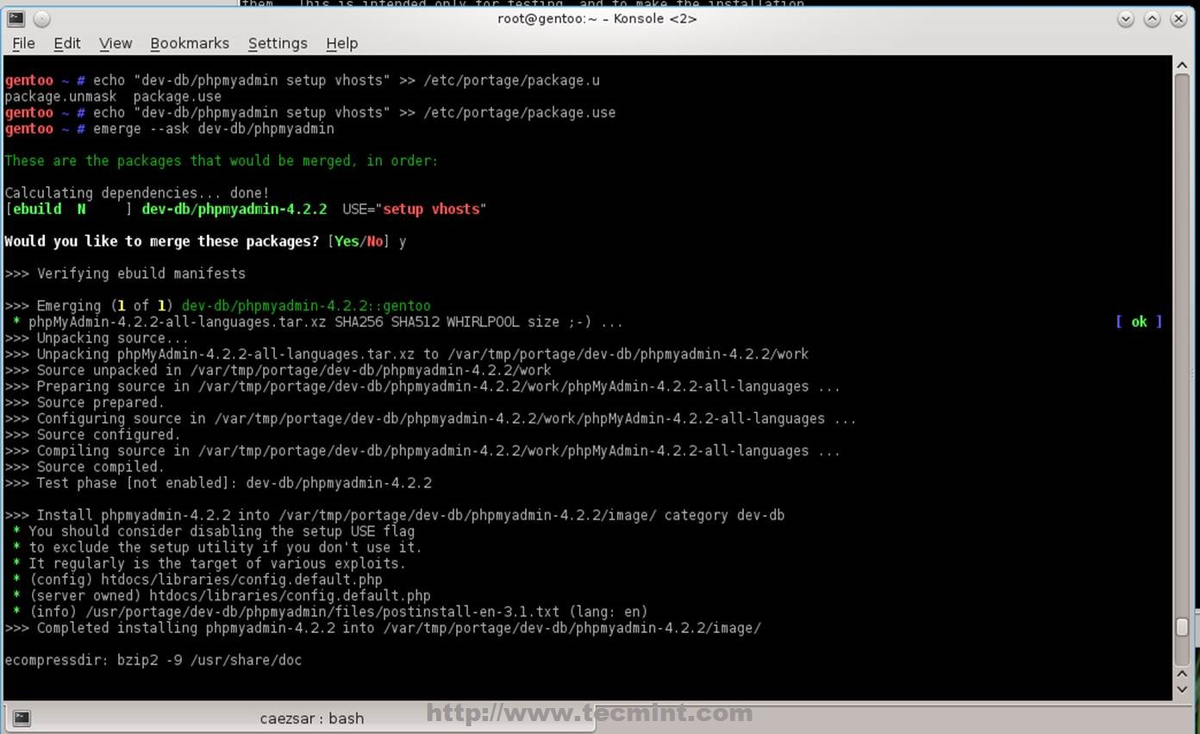The image size is (1200, 734).
Task: Open the File menu
Action: (23, 43)
